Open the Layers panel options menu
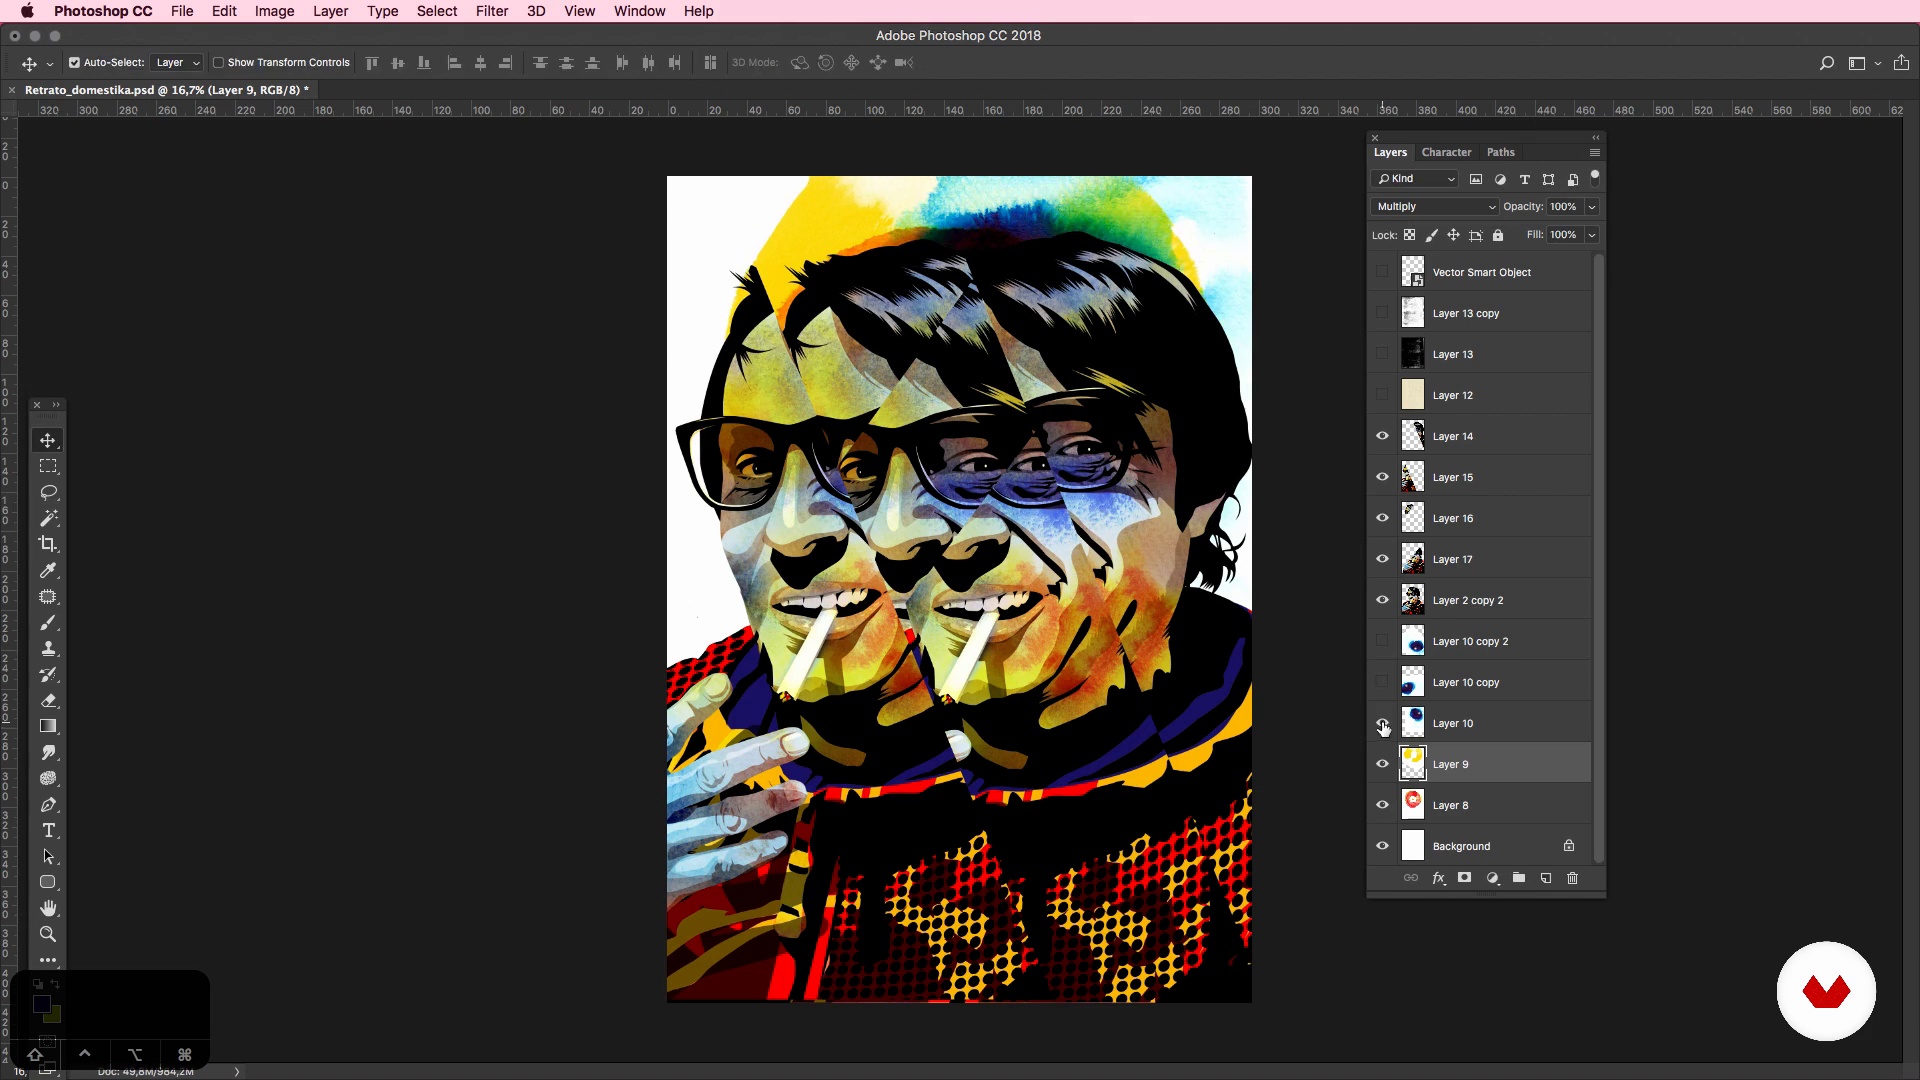Image resolution: width=1920 pixels, height=1080 pixels. click(1595, 153)
